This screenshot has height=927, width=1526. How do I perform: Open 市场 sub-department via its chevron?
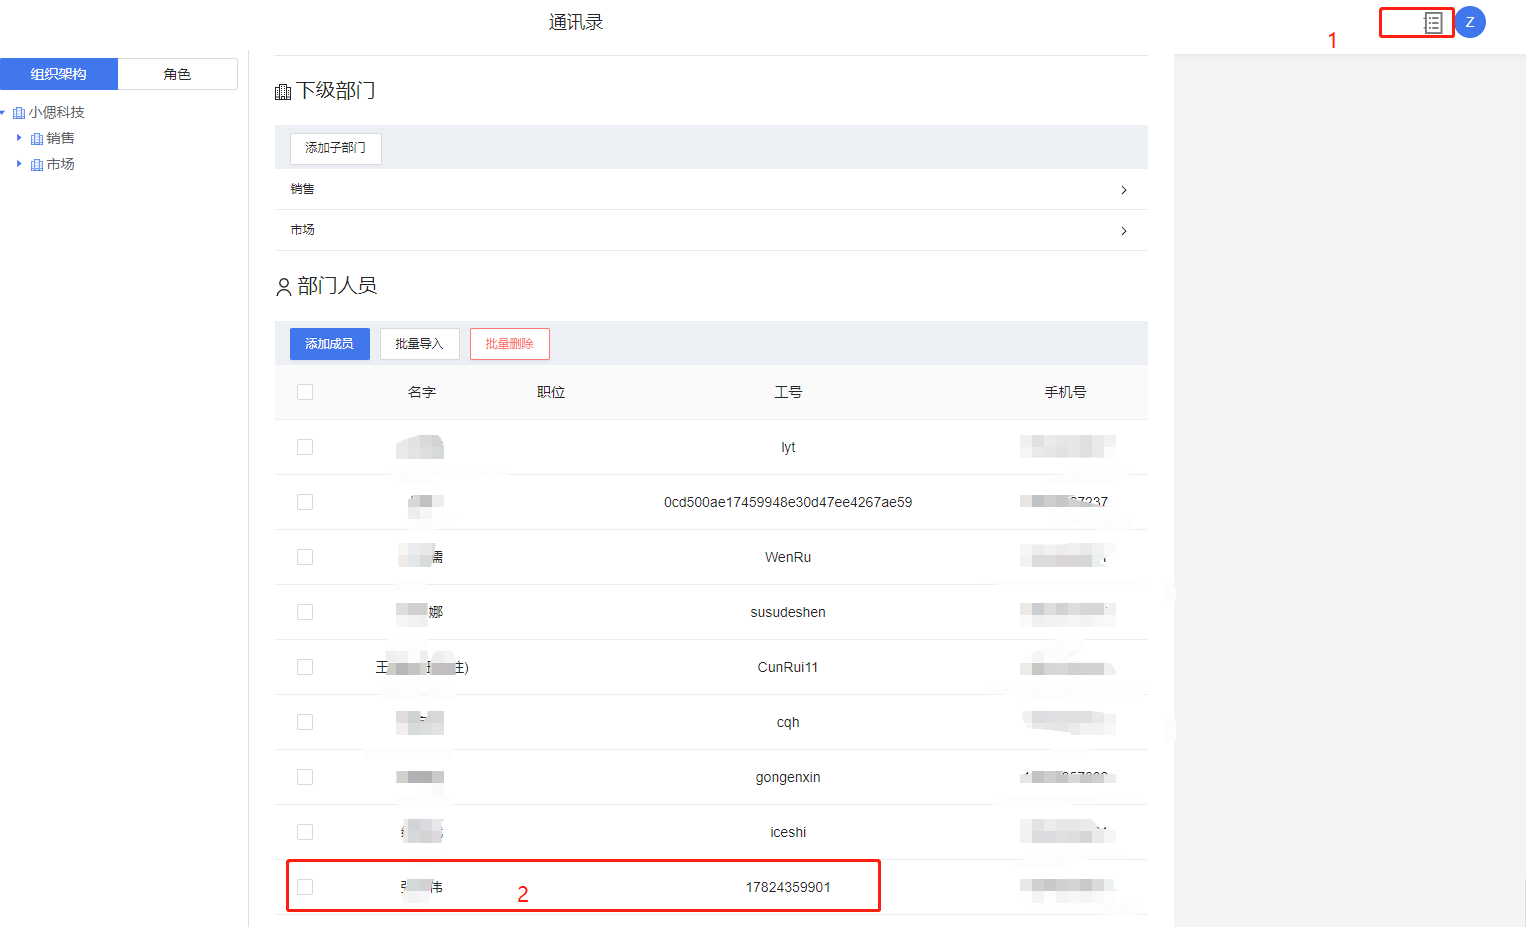(x=1124, y=231)
